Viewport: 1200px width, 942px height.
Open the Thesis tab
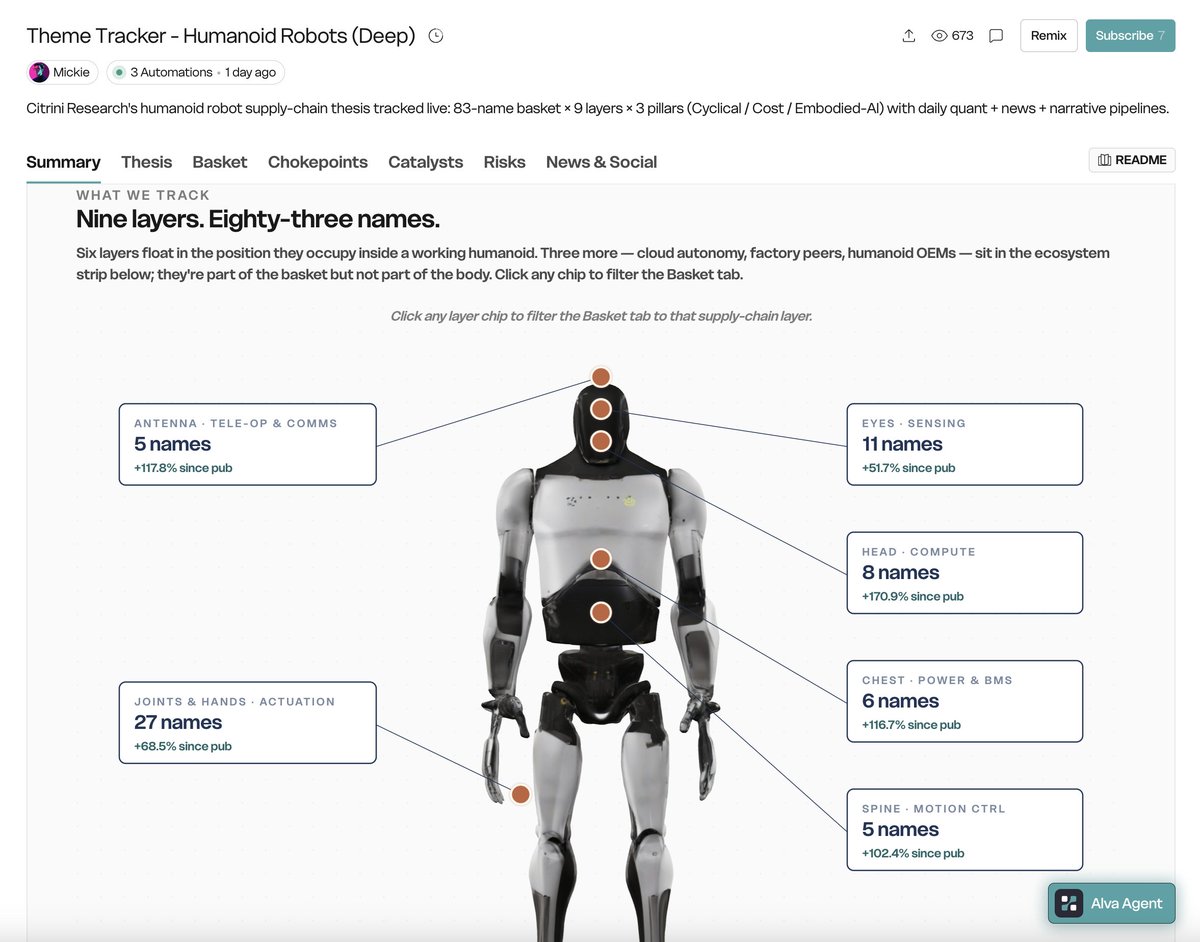(146, 162)
